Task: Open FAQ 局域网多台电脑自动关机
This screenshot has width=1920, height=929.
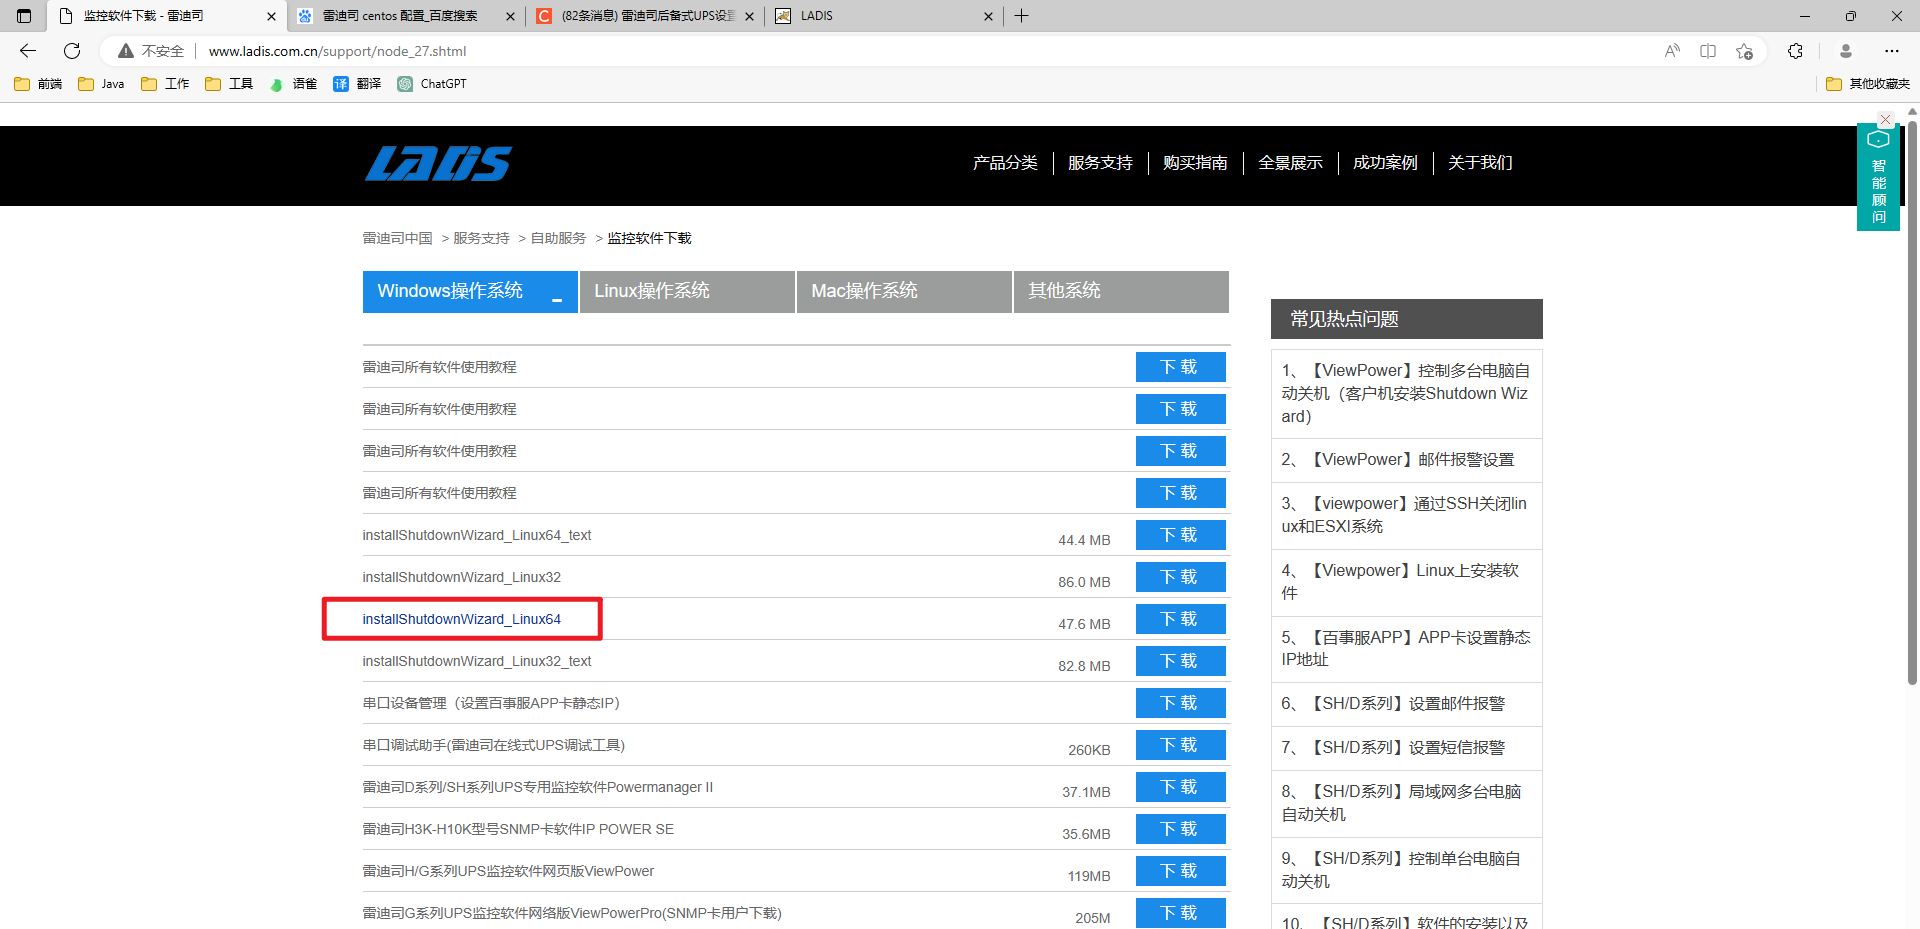Action: click(x=1401, y=803)
